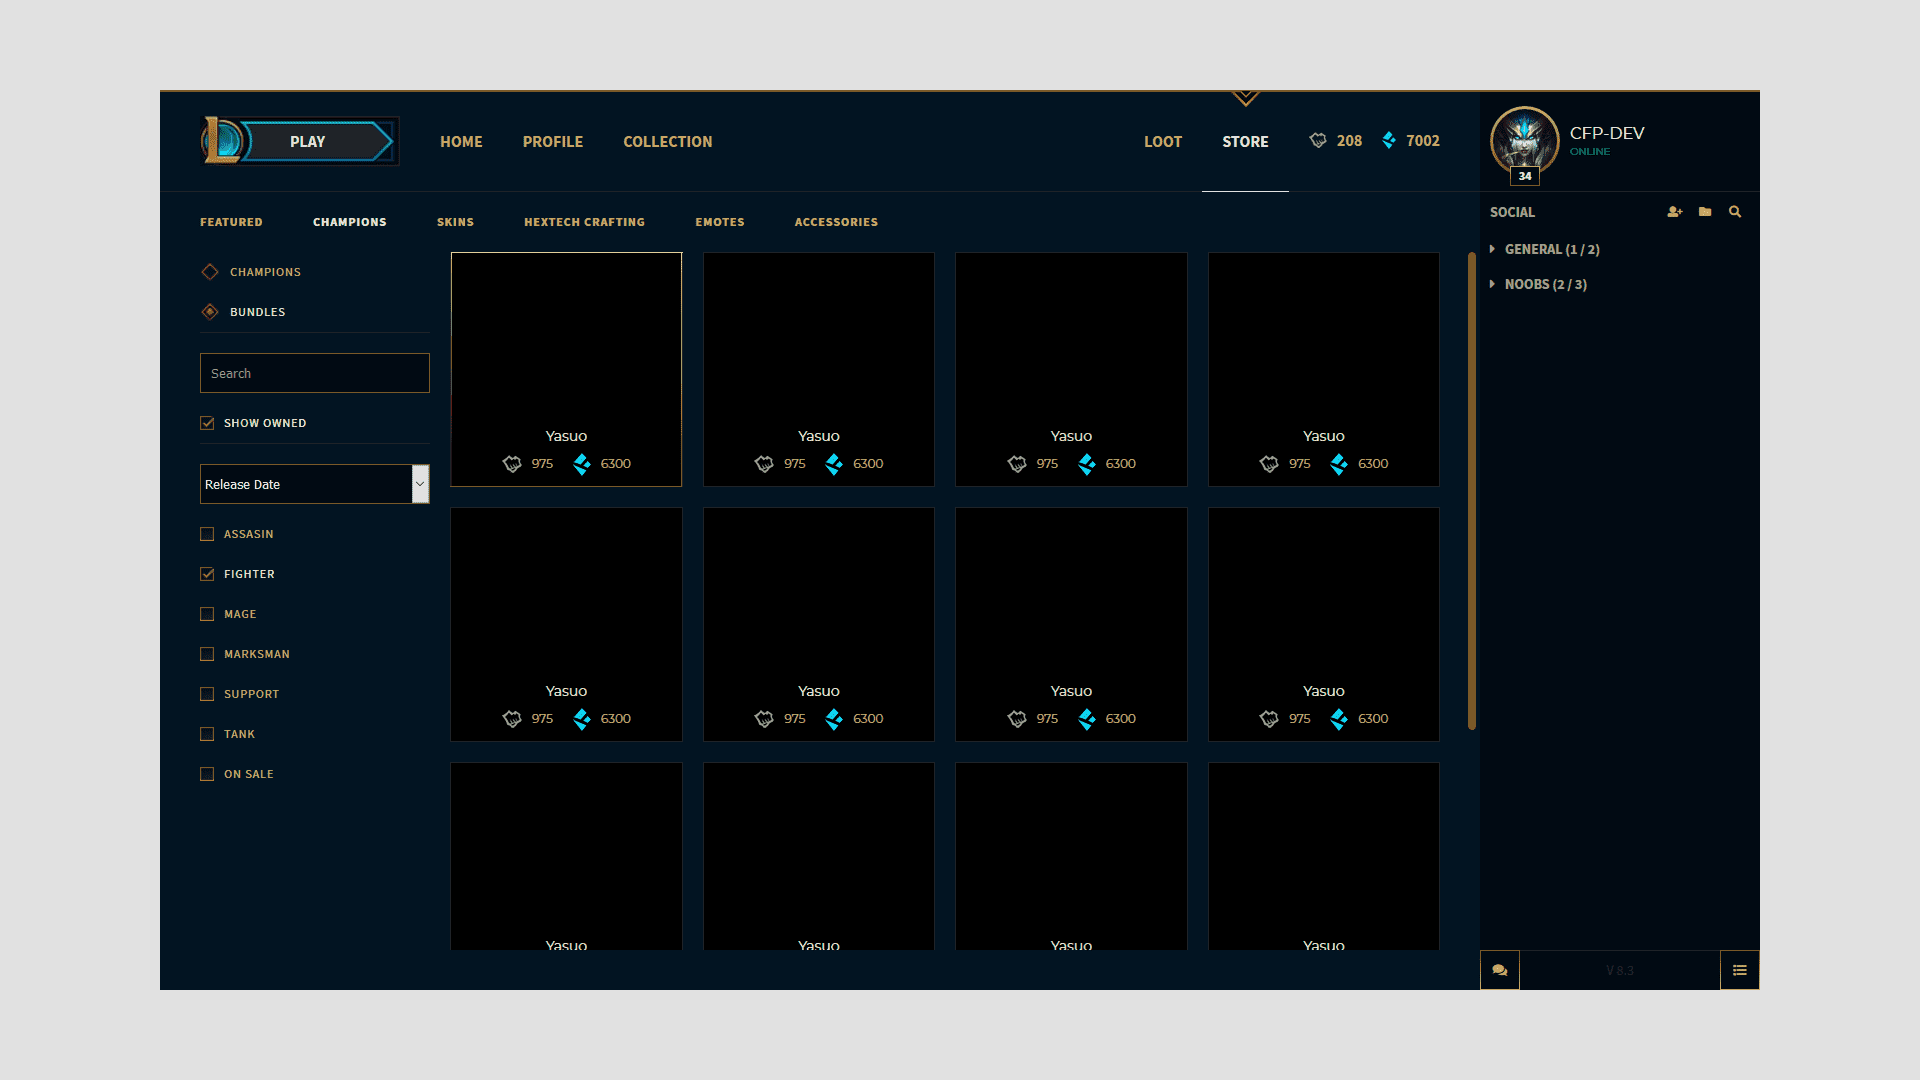This screenshot has width=1920, height=1080.
Task: Enable the Mage filter checkbox
Action: tap(207, 614)
